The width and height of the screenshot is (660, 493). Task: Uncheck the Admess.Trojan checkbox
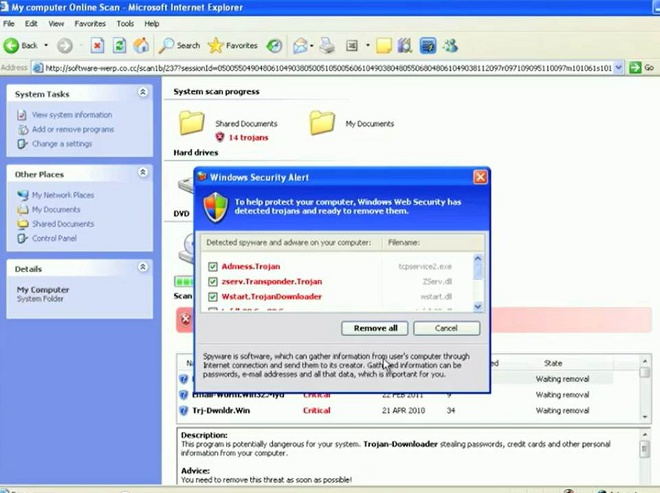213,266
